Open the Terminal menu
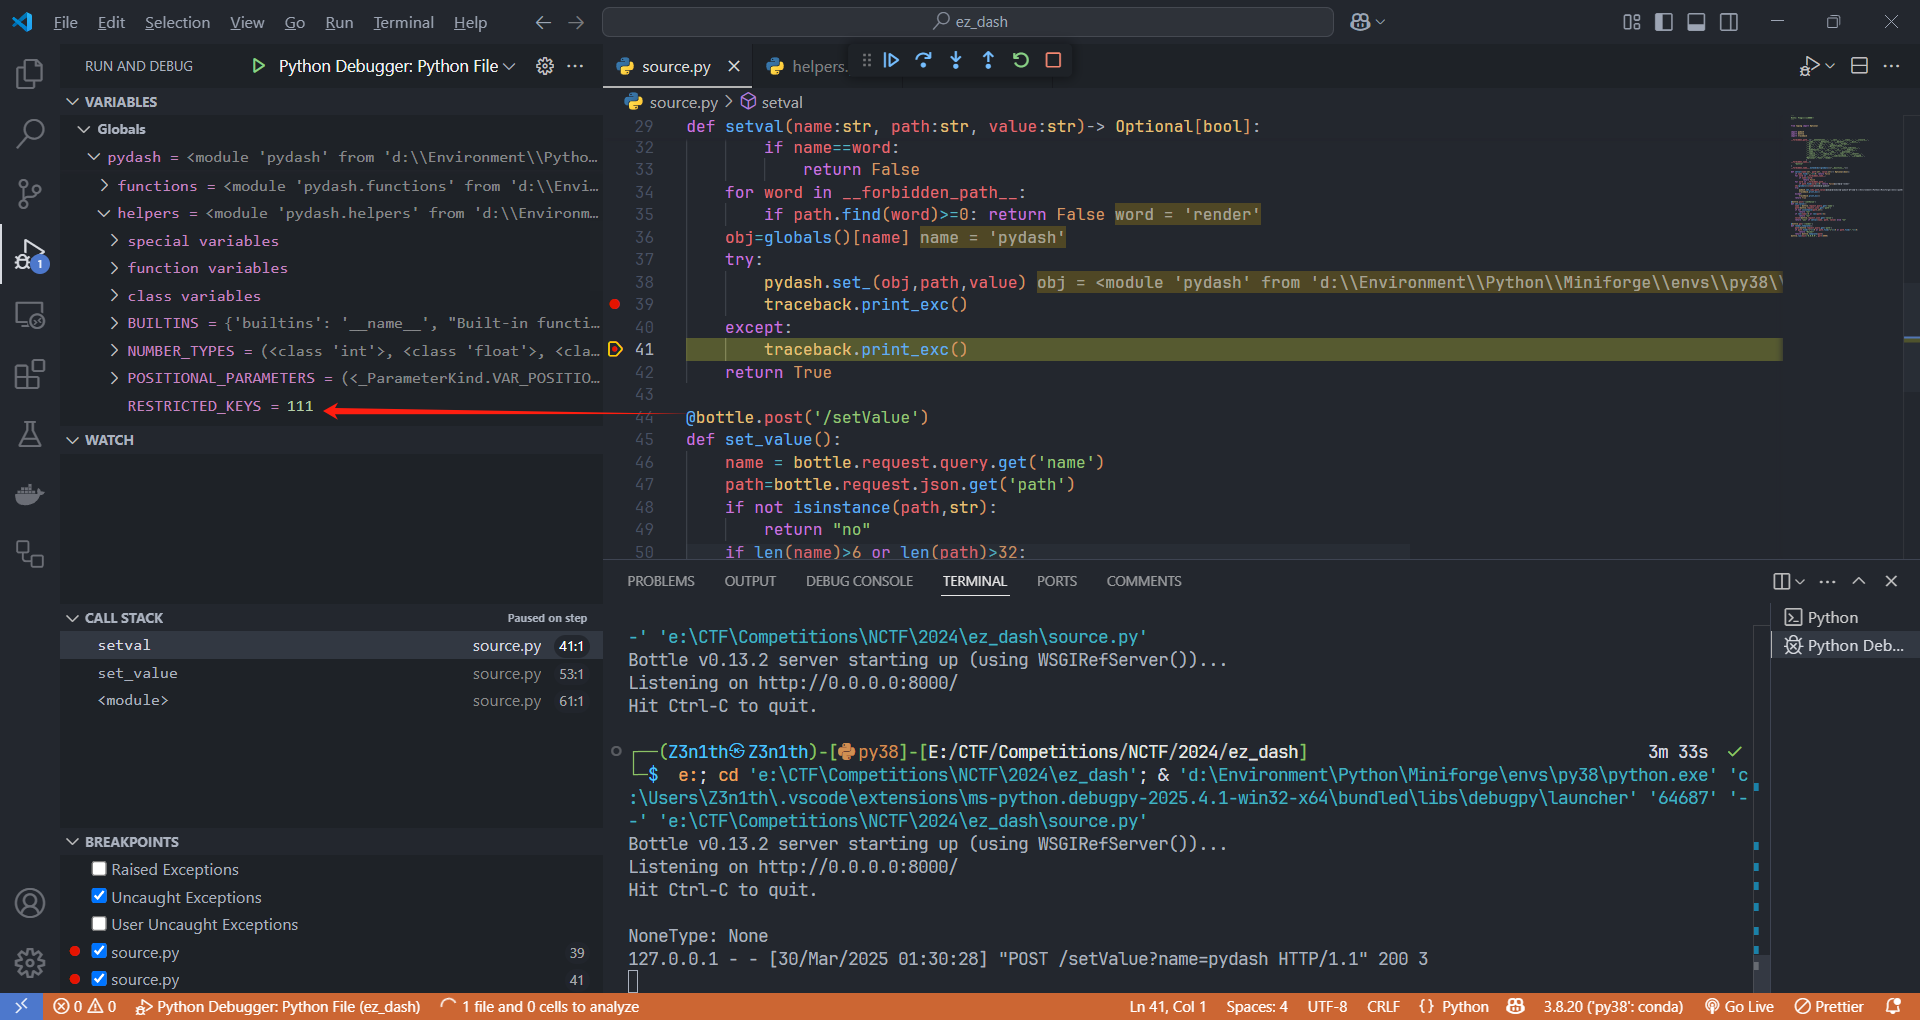Image resolution: width=1920 pixels, height=1020 pixels. [x=403, y=22]
